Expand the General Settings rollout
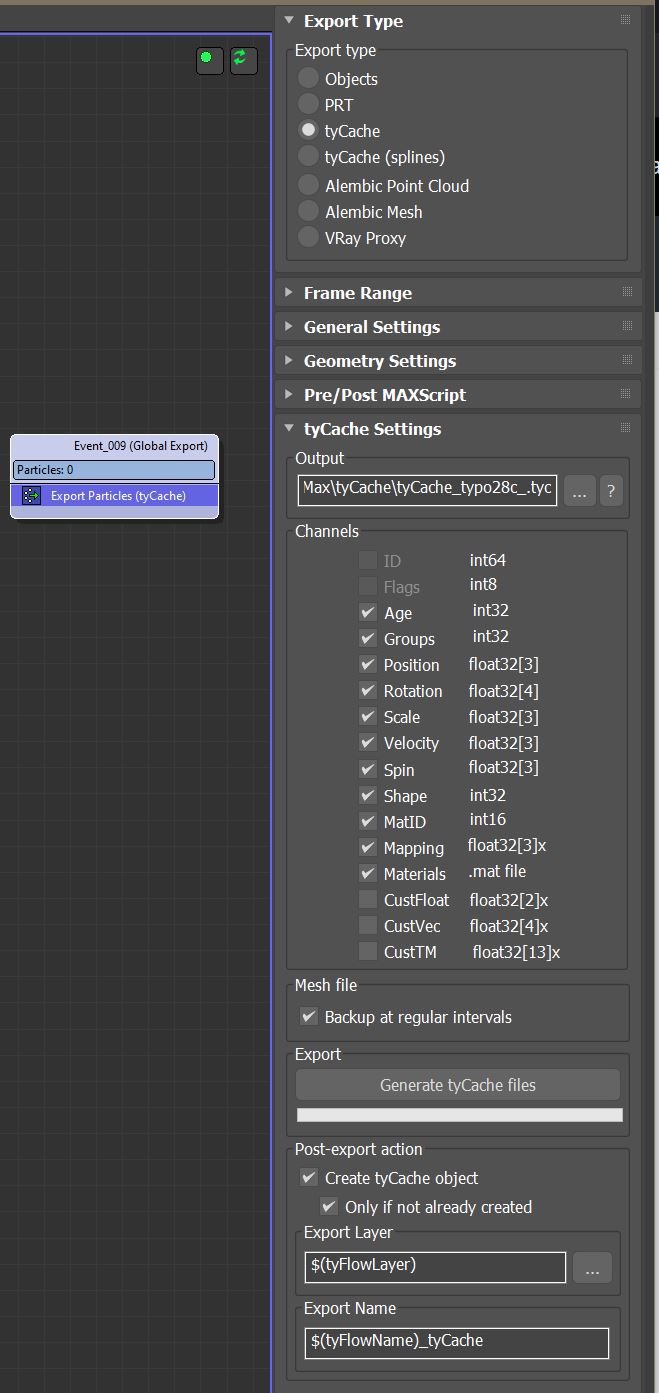659x1393 pixels. [371, 327]
